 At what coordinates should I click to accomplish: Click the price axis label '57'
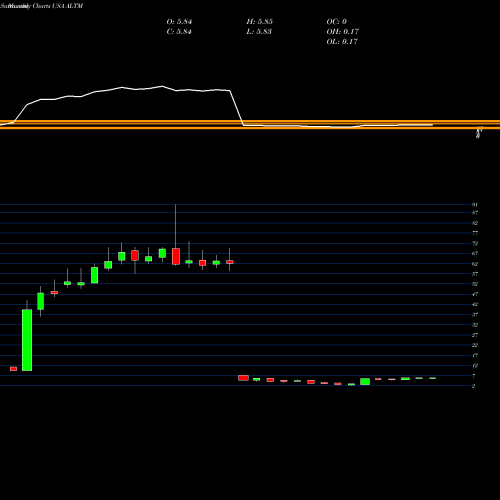click(475, 274)
